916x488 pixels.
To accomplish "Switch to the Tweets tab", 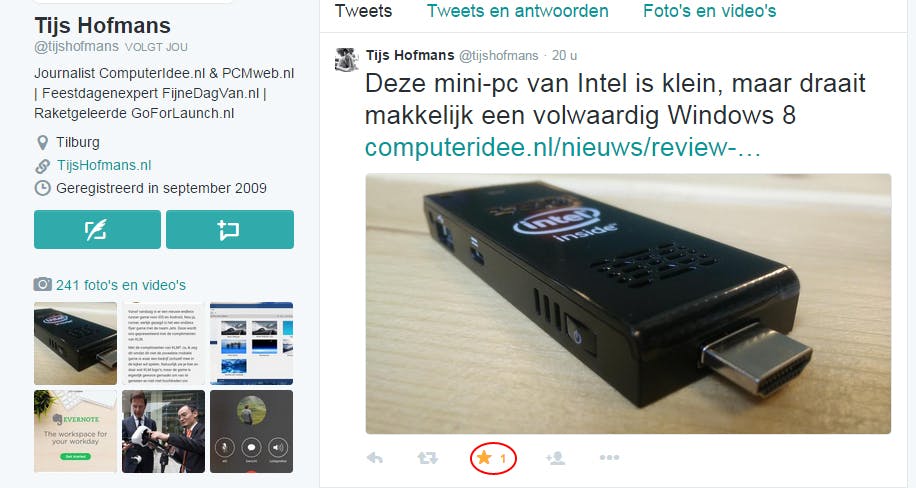I will (x=363, y=11).
